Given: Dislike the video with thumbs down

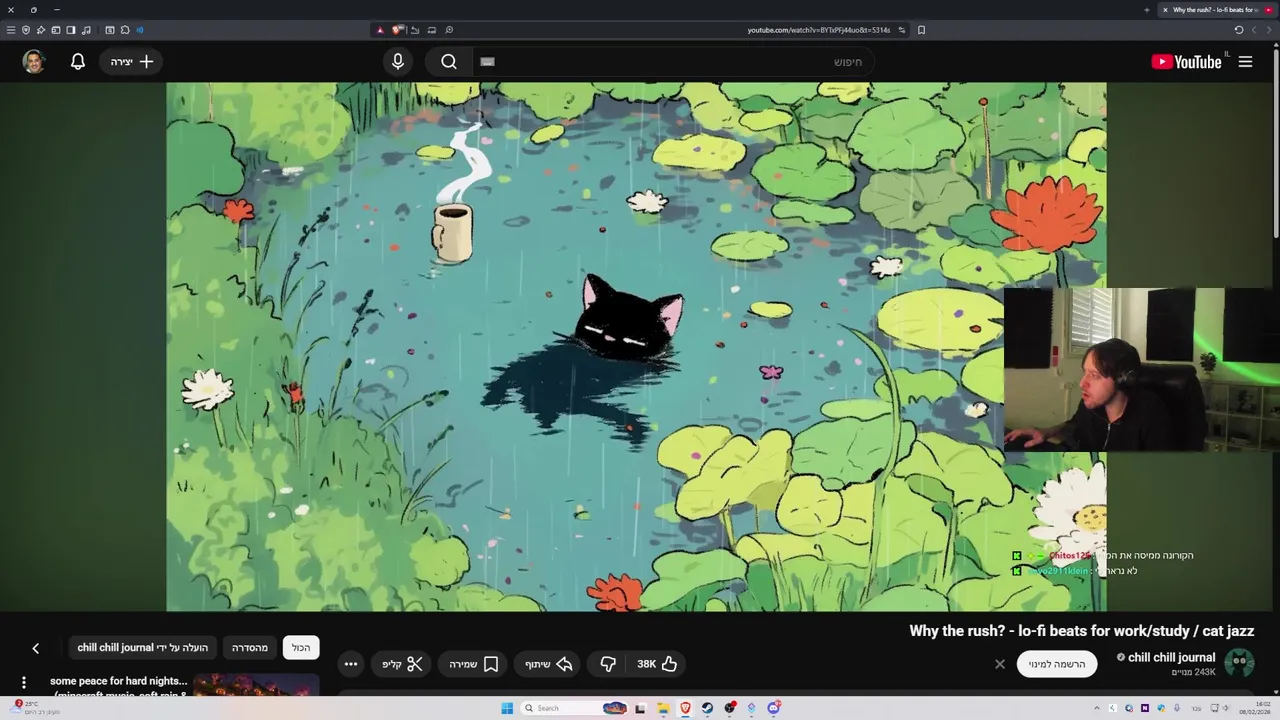Looking at the screenshot, I should point(608,664).
